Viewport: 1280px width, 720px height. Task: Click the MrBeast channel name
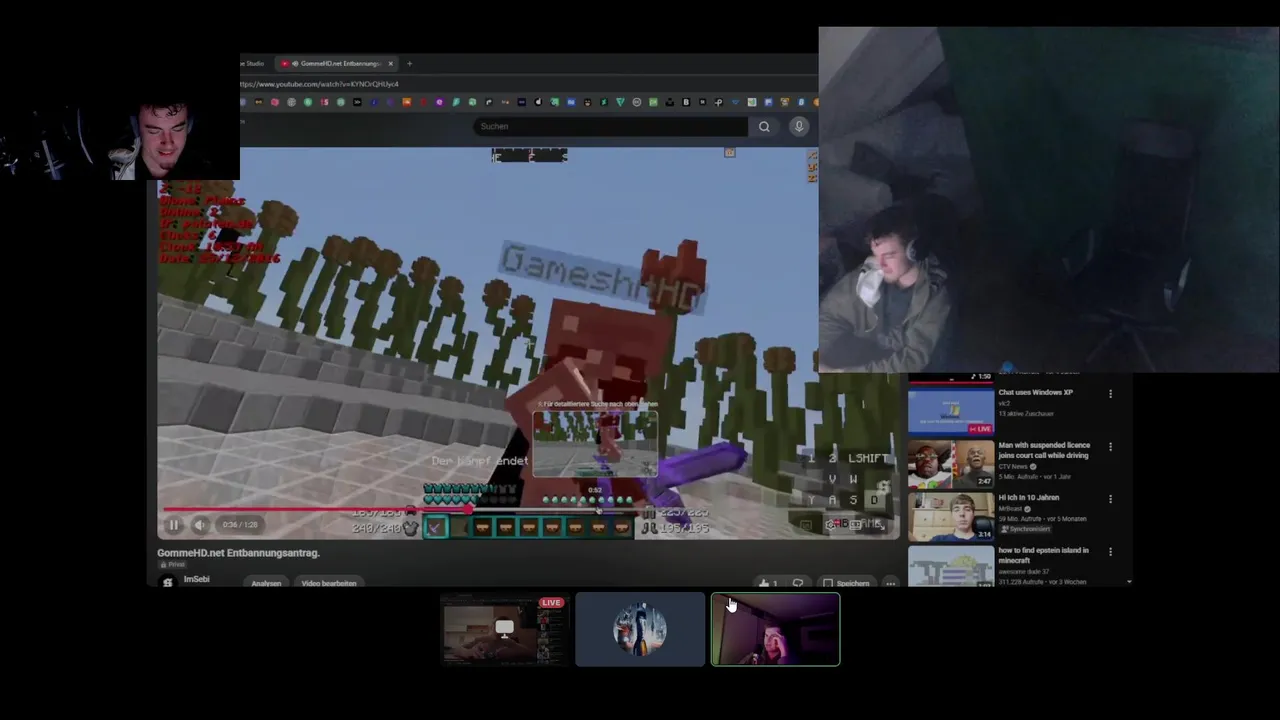pos(1010,509)
